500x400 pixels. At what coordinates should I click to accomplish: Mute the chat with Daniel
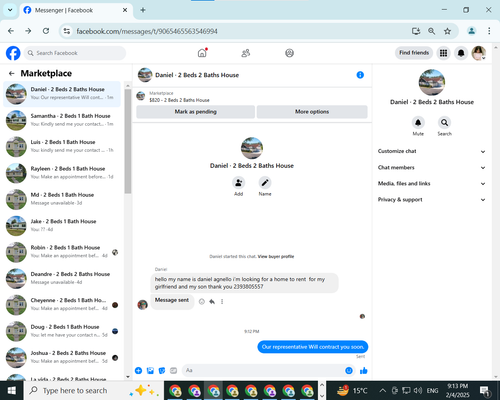pyautogui.click(x=418, y=123)
